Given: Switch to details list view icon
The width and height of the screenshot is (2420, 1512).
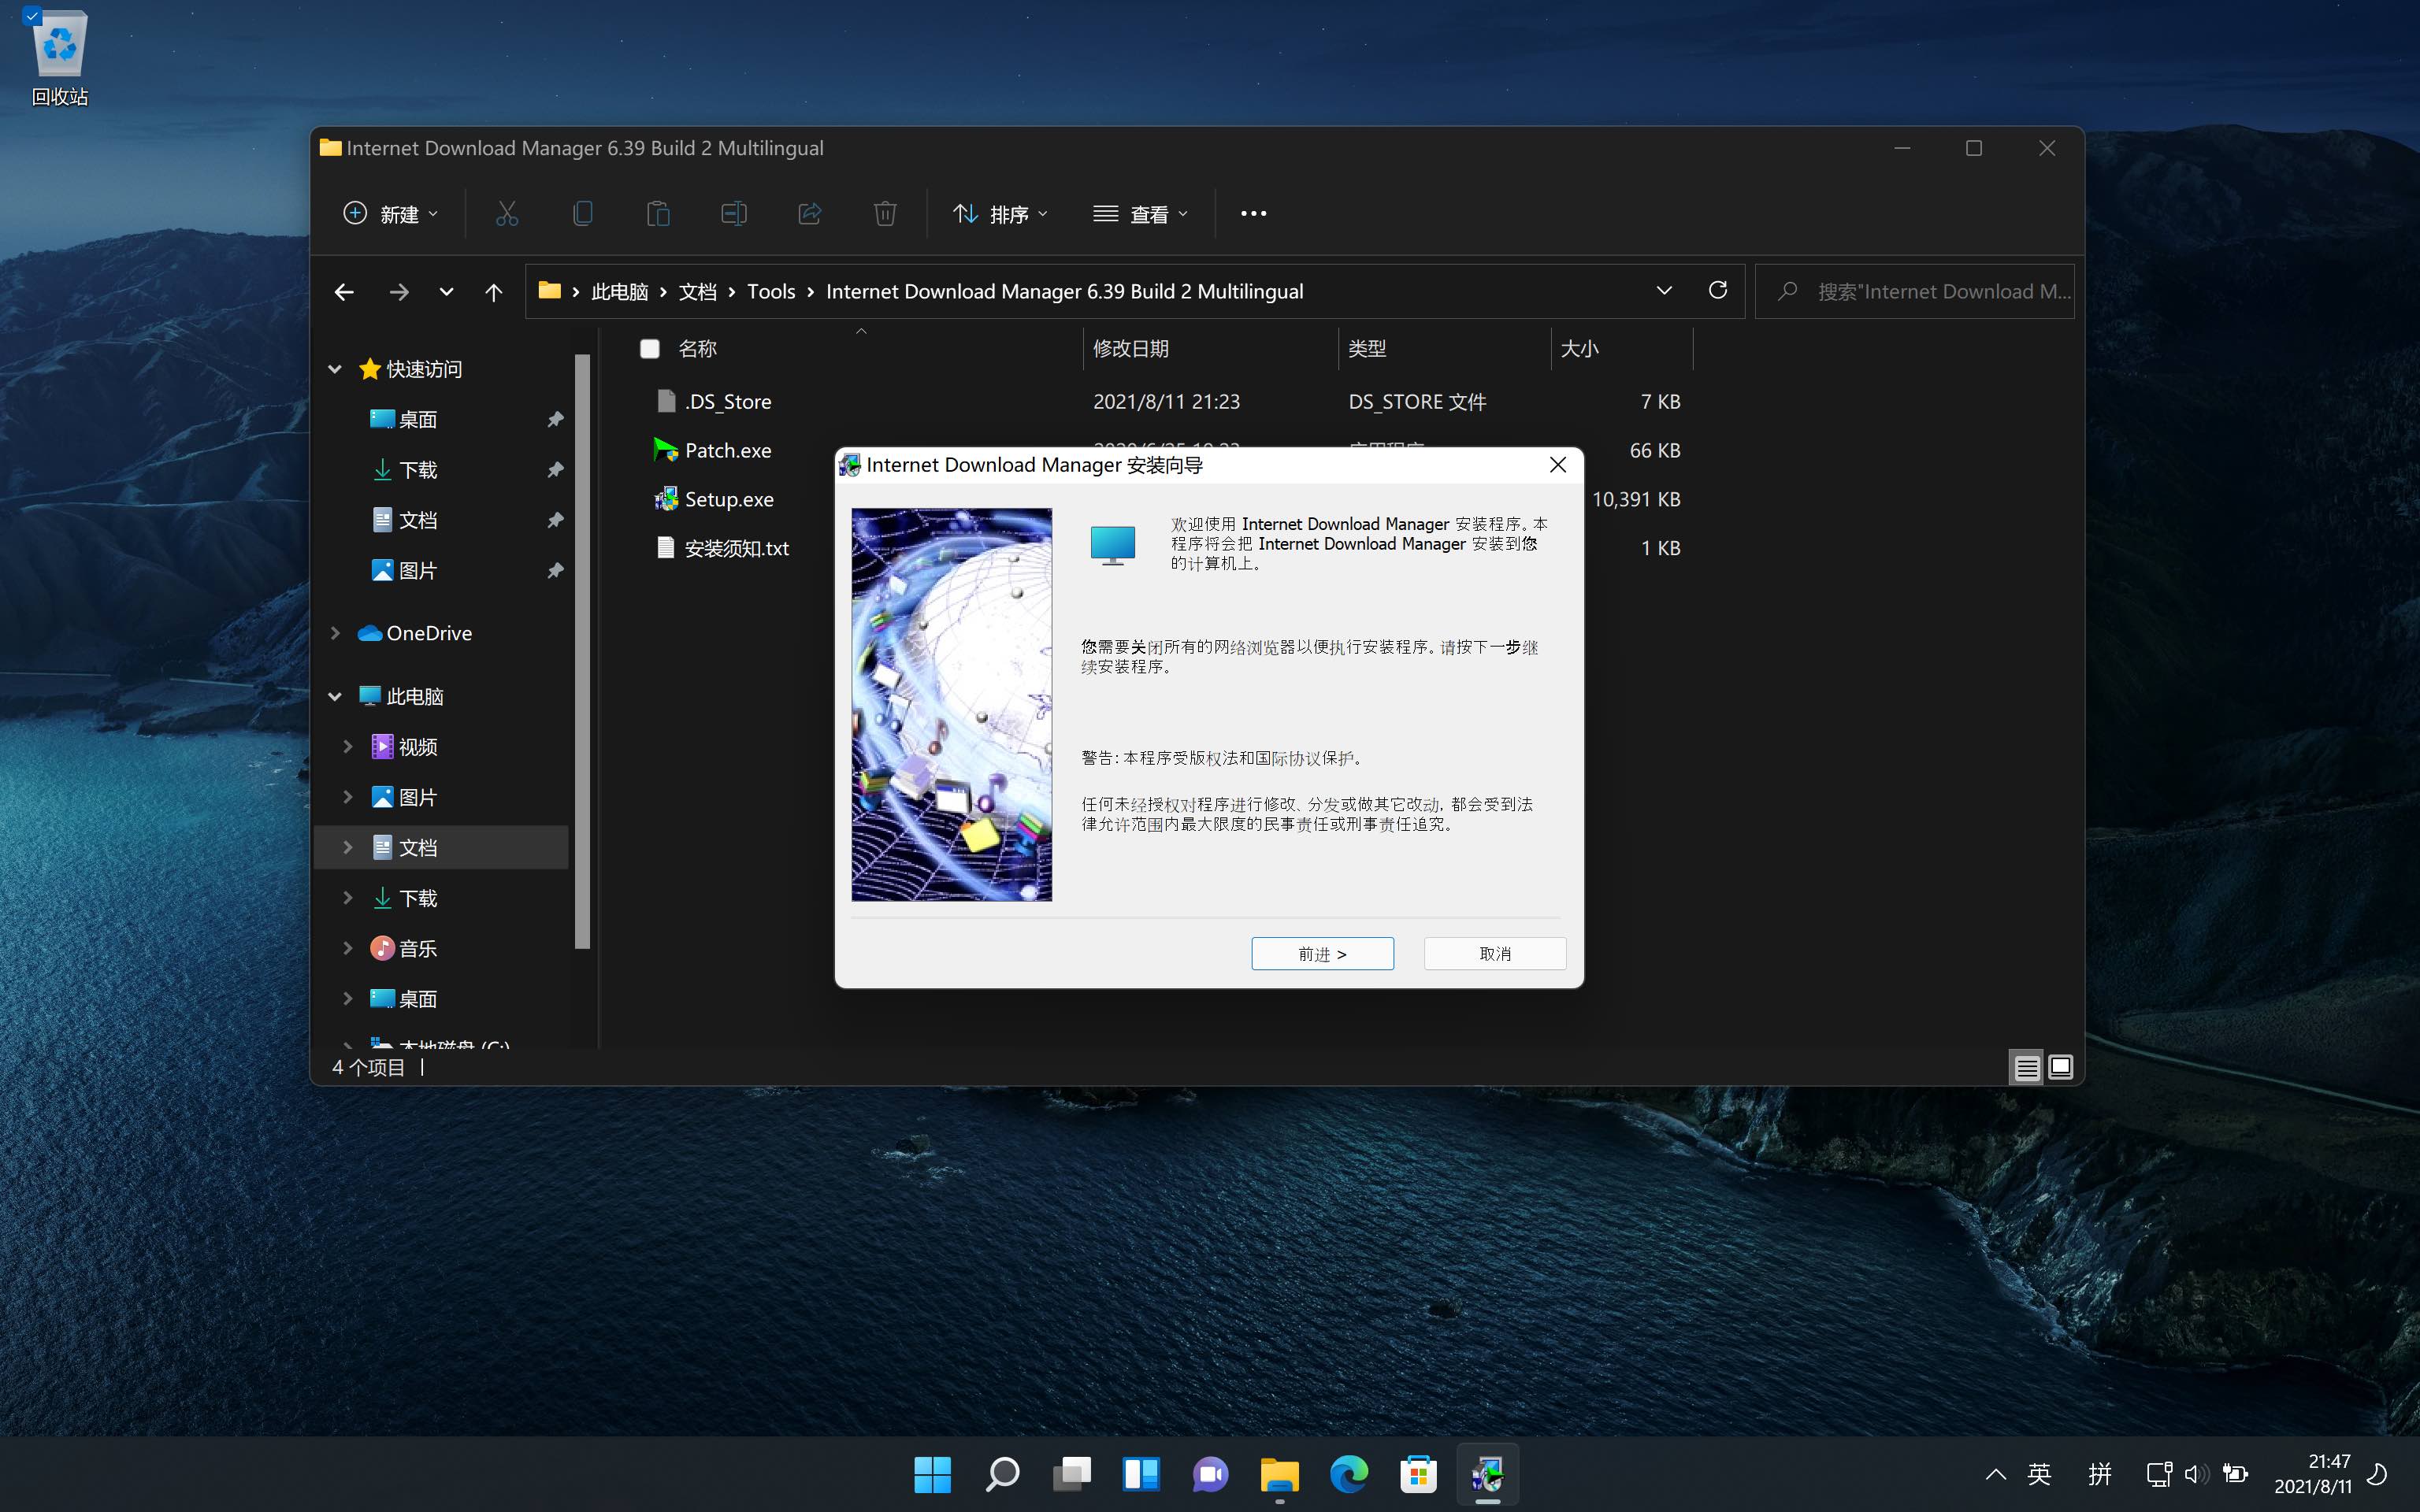Looking at the screenshot, I should pyautogui.click(x=2026, y=1067).
